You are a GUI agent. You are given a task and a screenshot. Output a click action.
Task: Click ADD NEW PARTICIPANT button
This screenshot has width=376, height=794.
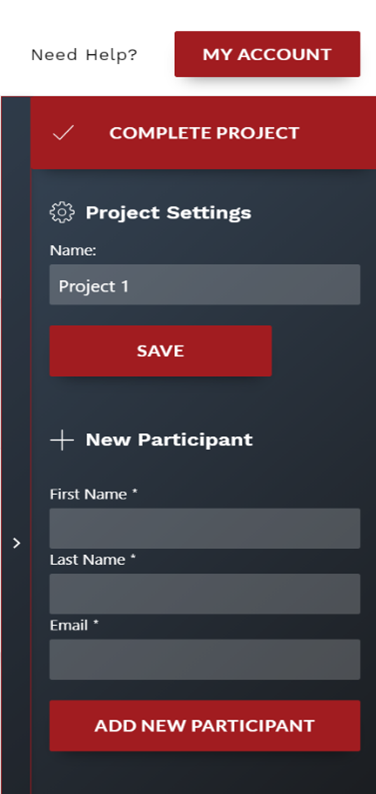click(x=204, y=726)
